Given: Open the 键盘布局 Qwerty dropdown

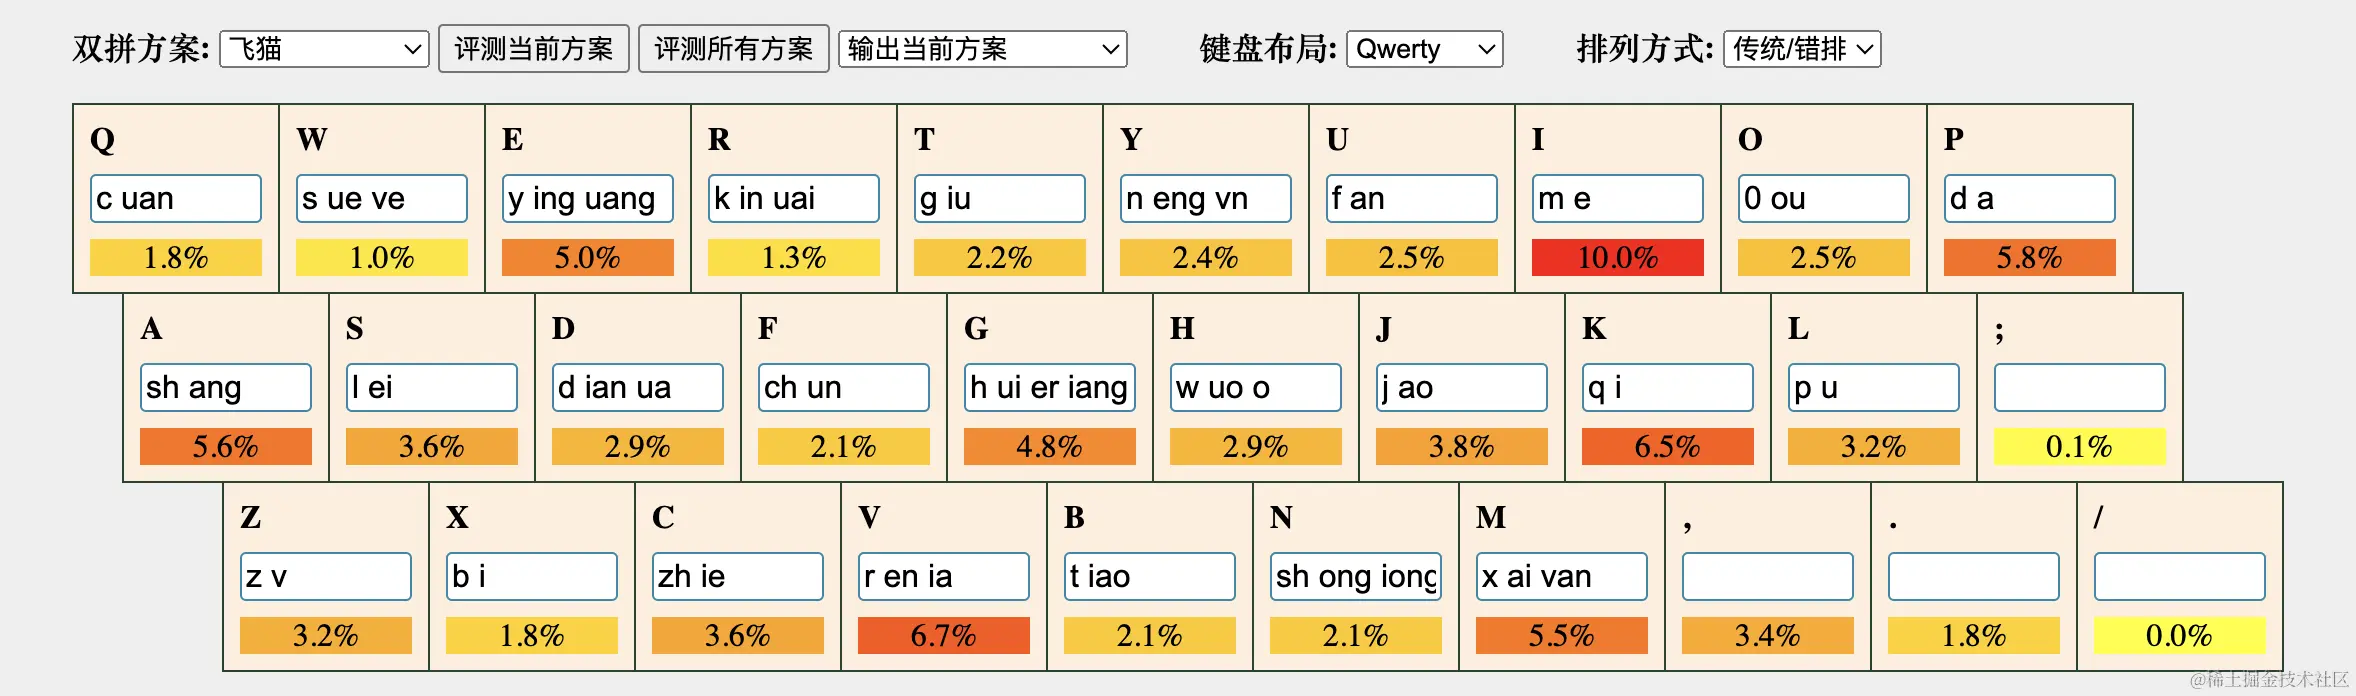Looking at the screenshot, I should pos(1425,49).
